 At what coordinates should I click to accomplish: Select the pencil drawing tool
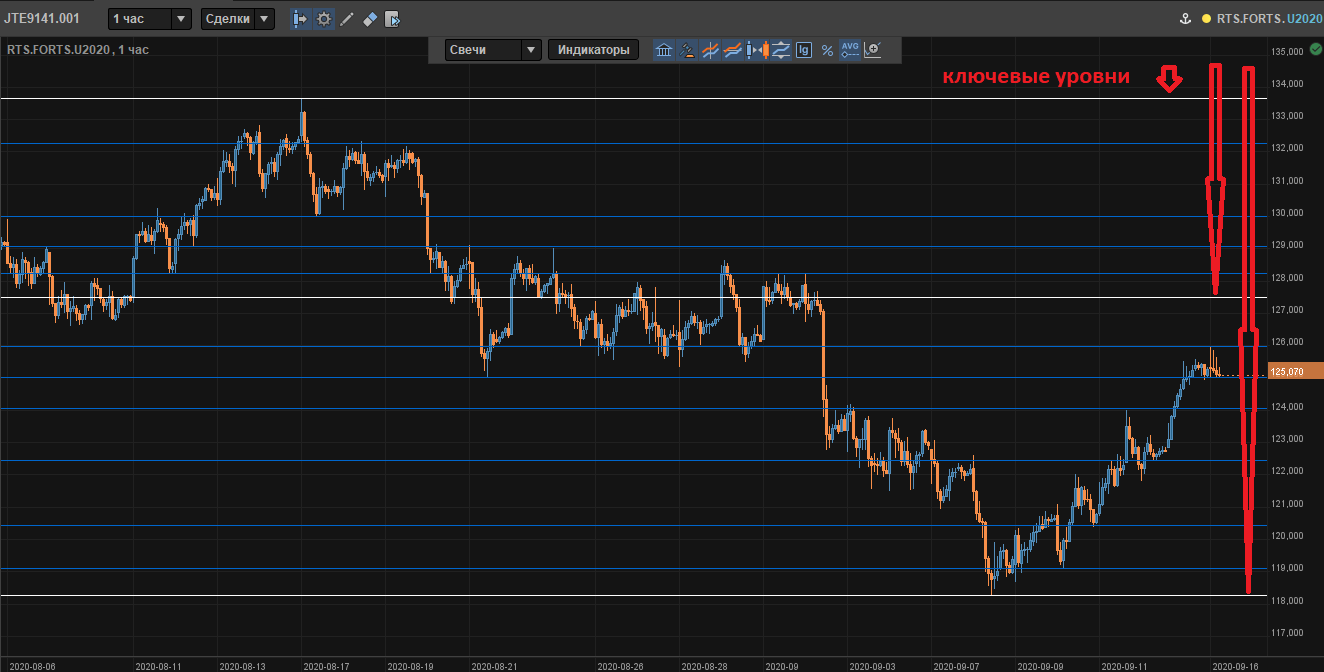tap(346, 18)
